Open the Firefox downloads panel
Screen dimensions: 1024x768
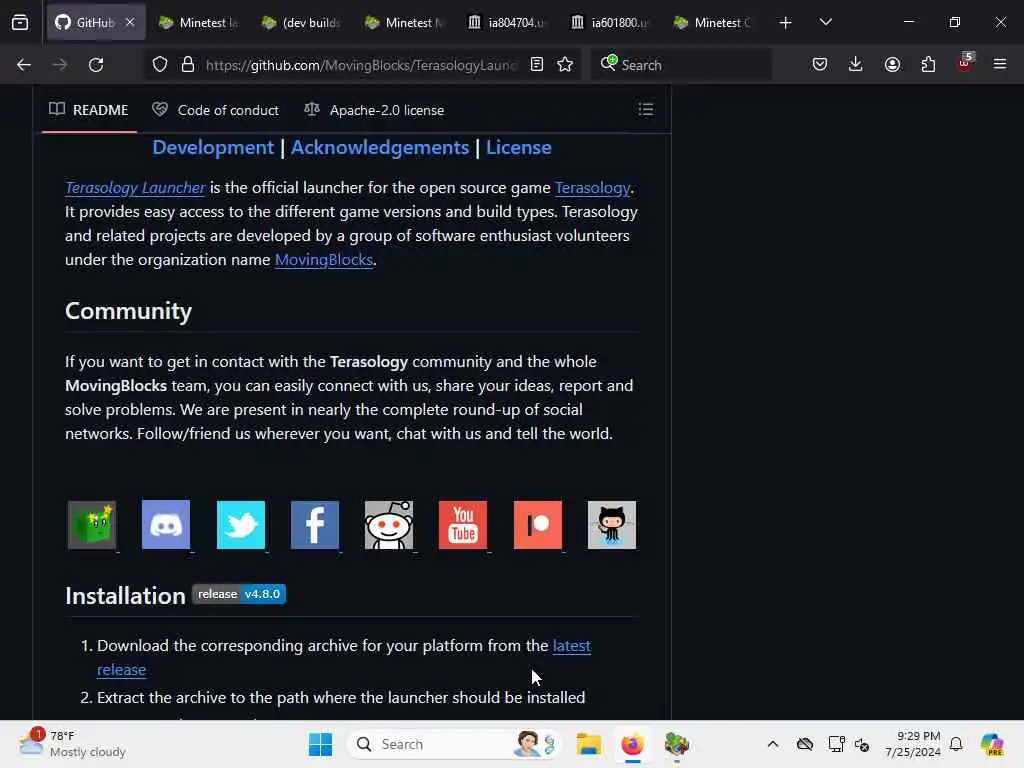(856, 65)
